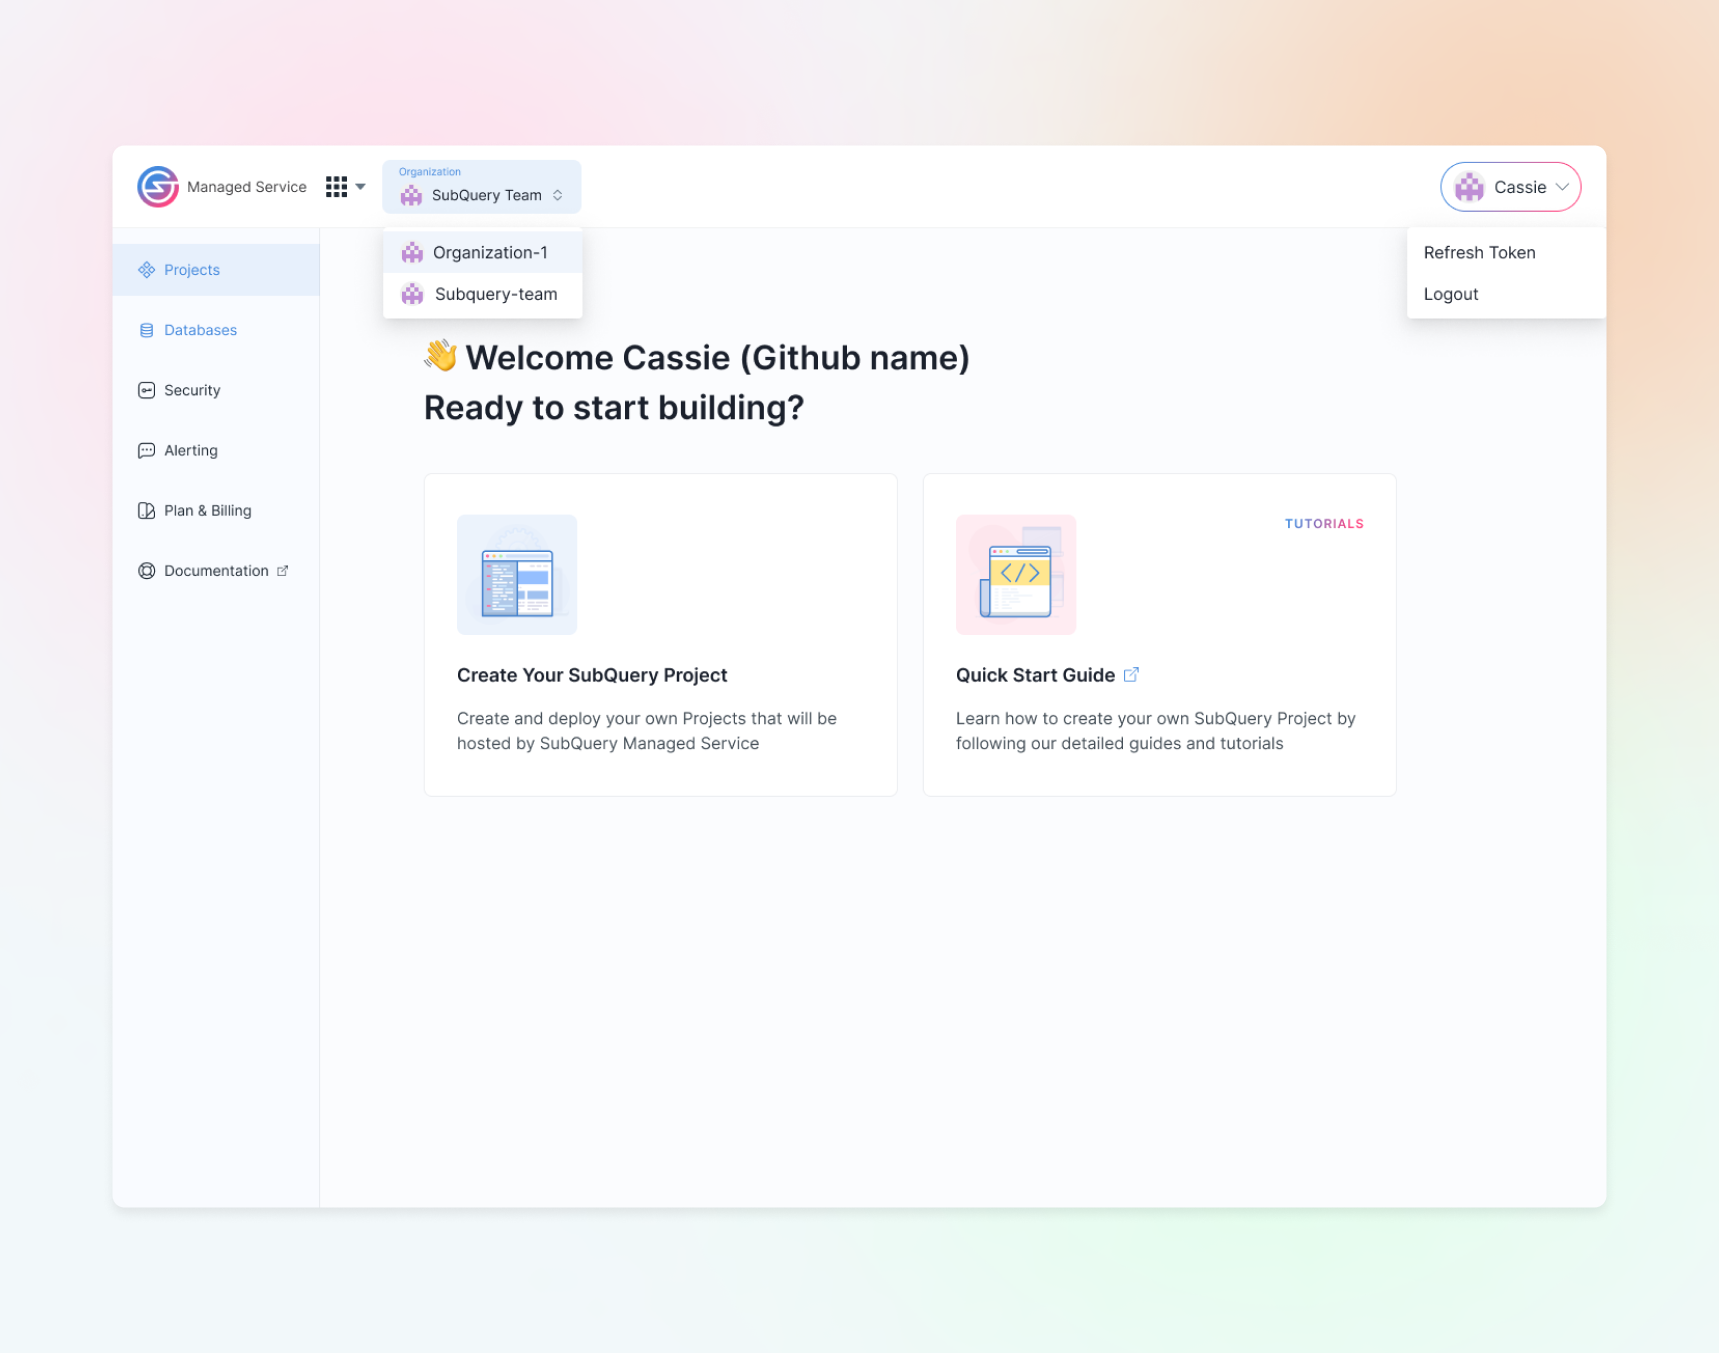The width and height of the screenshot is (1719, 1353).
Task: Click the Subquery-team avatar icon
Action: click(x=412, y=294)
